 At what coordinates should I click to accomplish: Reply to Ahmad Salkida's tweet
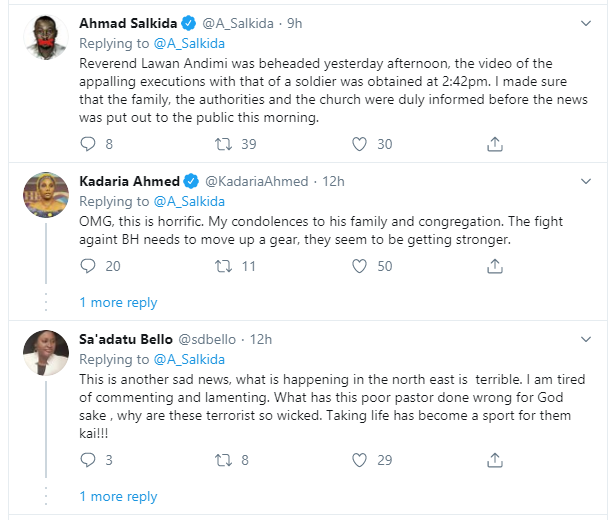[88, 144]
